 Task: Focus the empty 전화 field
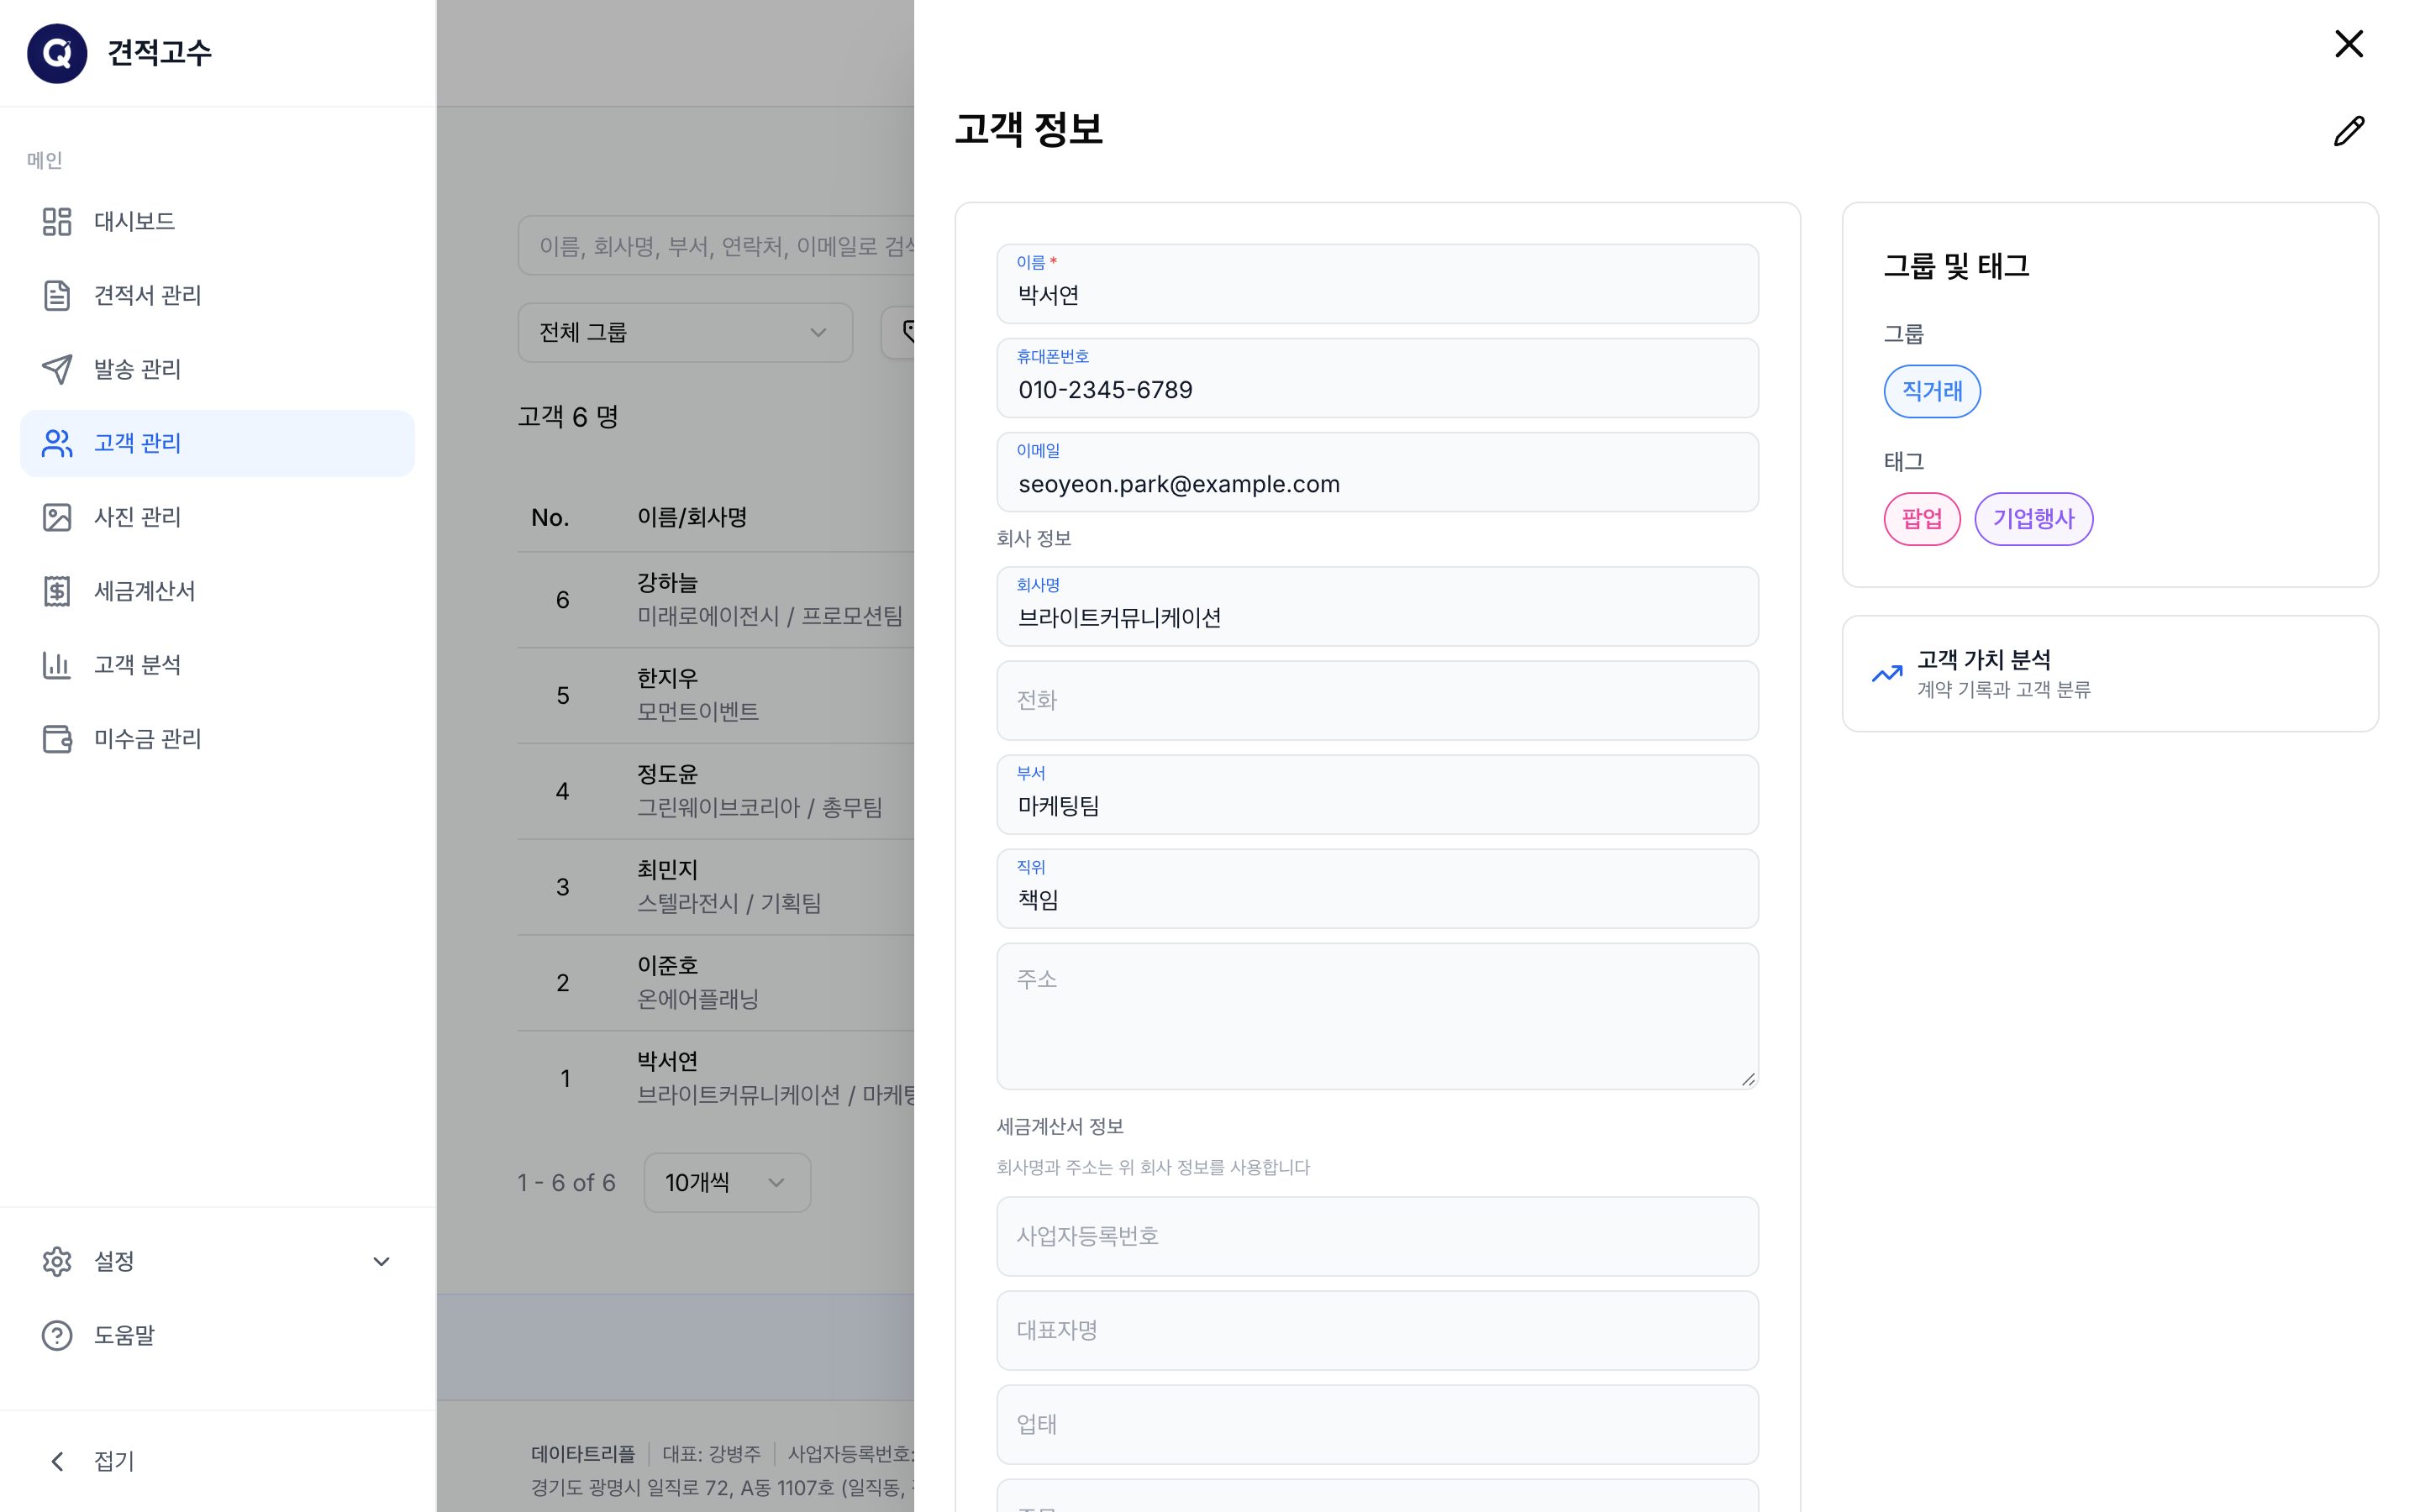(x=1377, y=700)
